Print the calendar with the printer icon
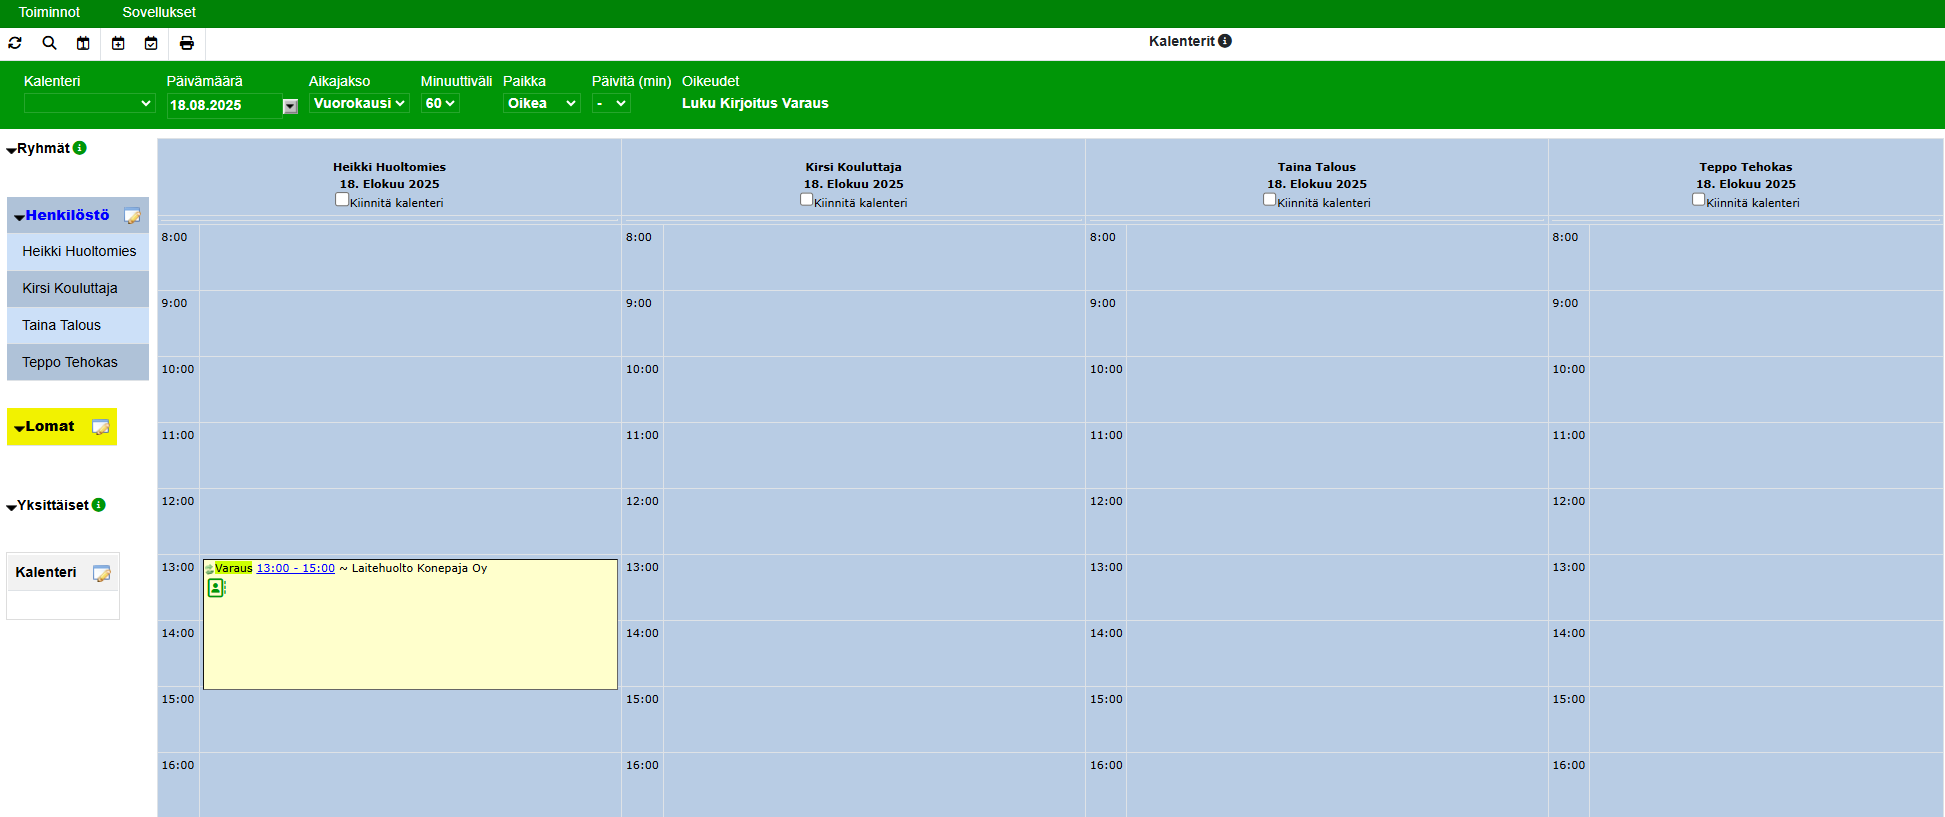The image size is (1945, 817). tap(186, 43)
